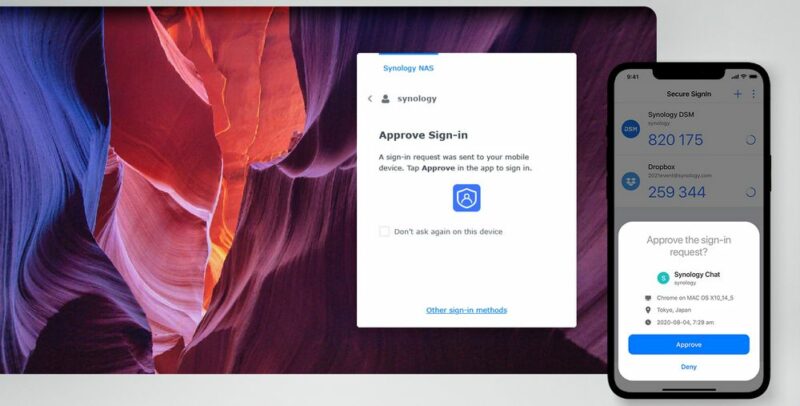Image resolution: width=800 pixels, height=406 pixels.
Task: Tick 'Don't ask again on this device'
Action: pos(384,232)
